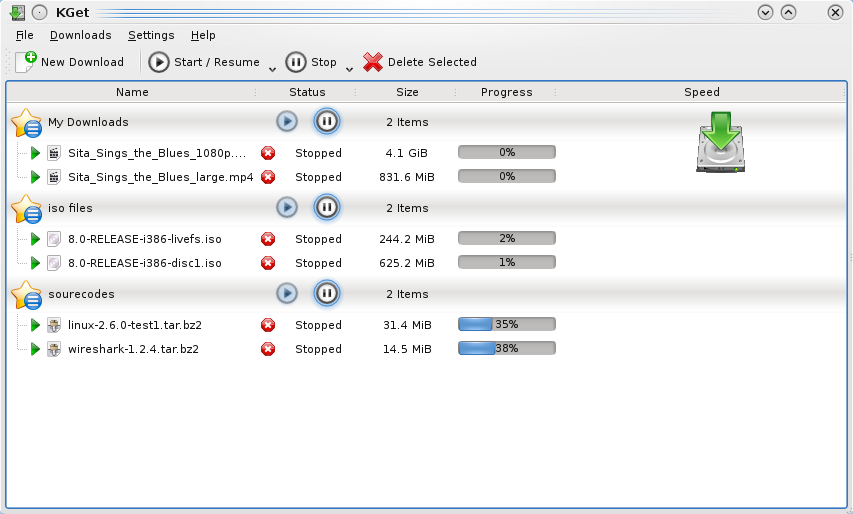This screenshot has height=514, width=853.
Task: Sort by the Name column header
Action: pyautogui.click(x=132, y=92)
